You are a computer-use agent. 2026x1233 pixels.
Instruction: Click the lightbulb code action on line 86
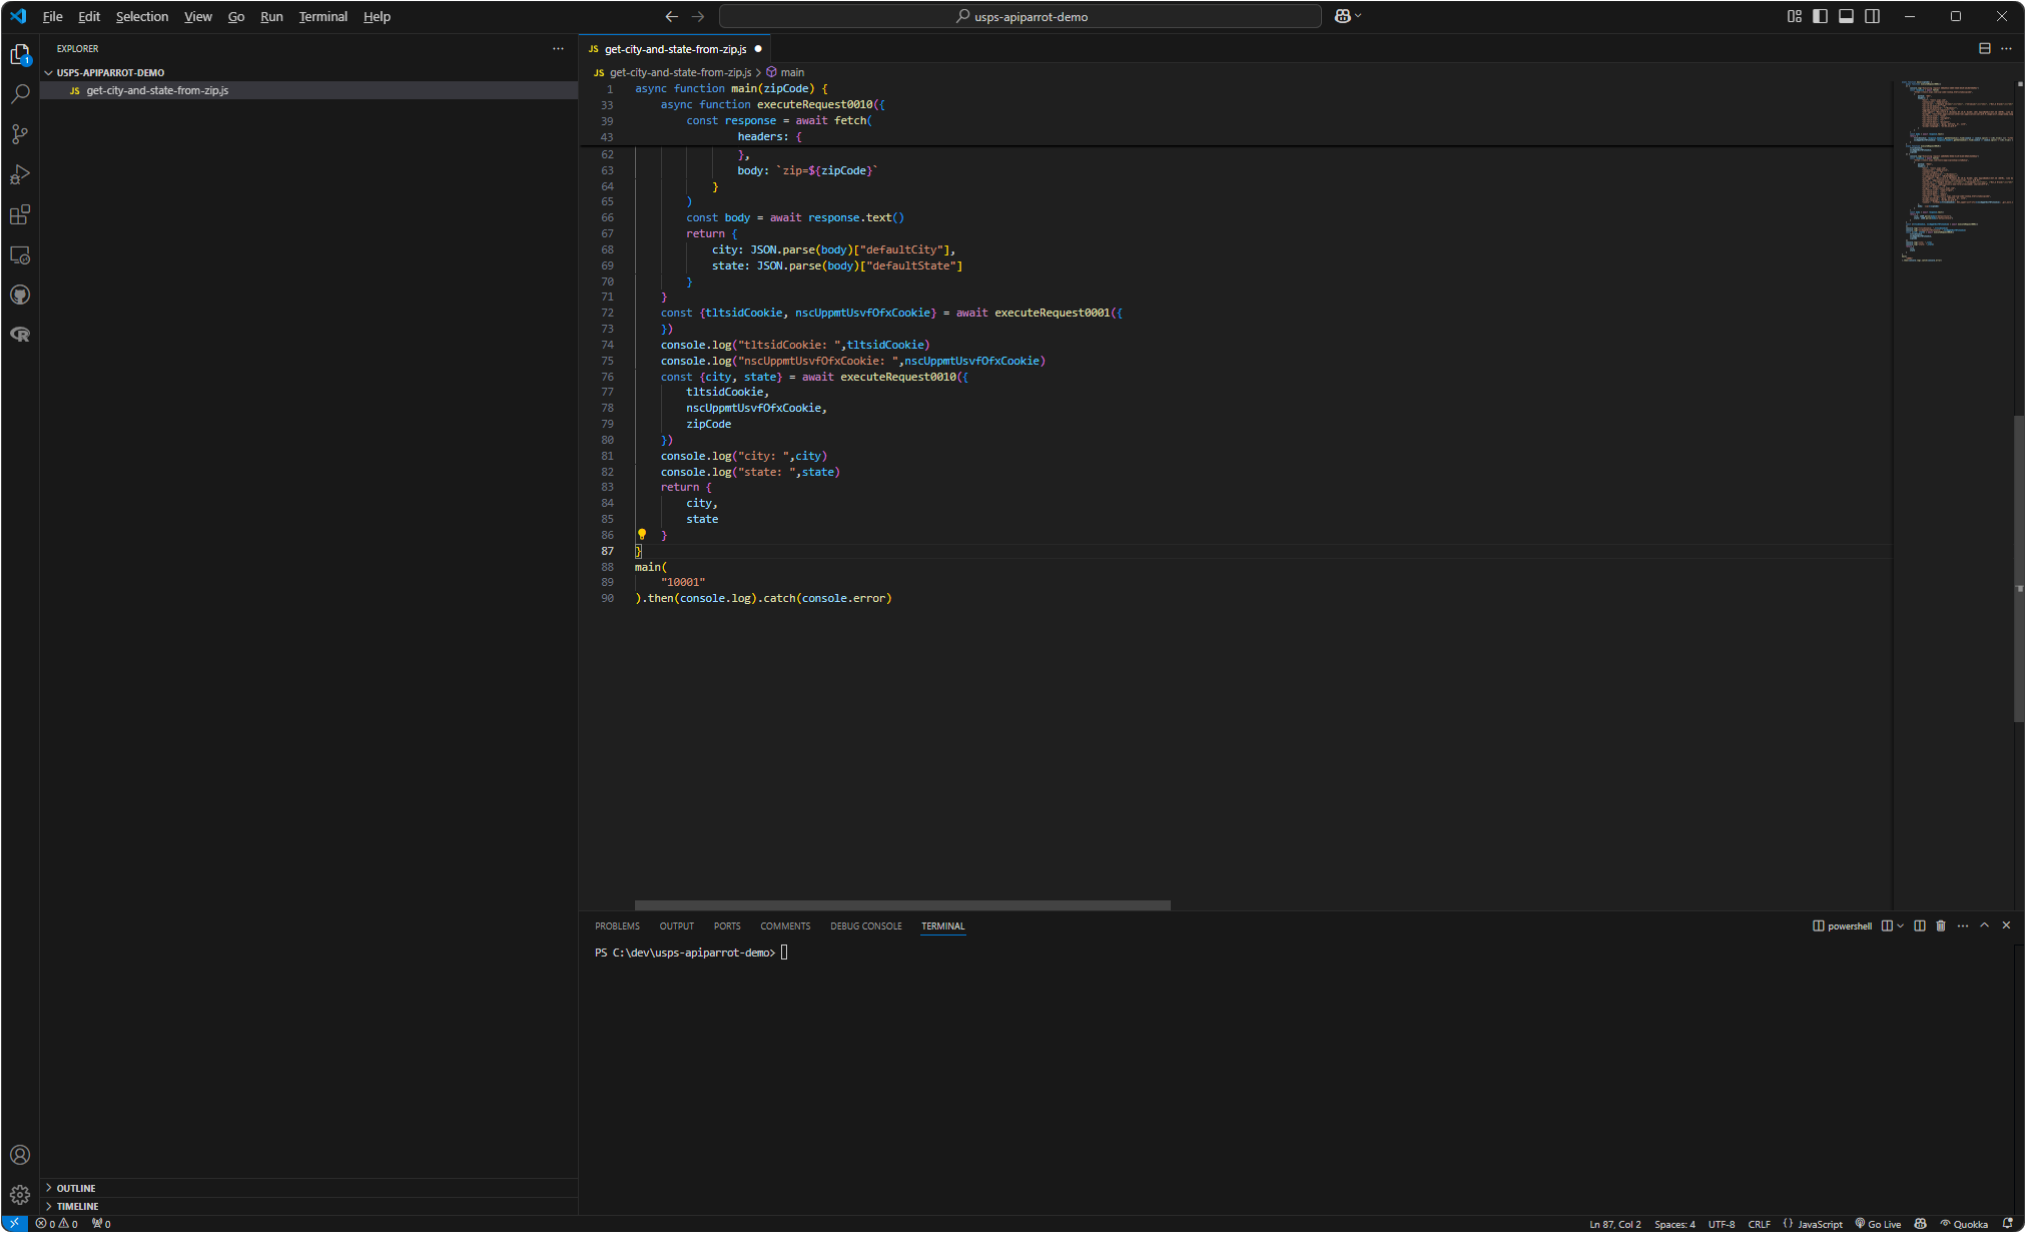click(642, 535)
